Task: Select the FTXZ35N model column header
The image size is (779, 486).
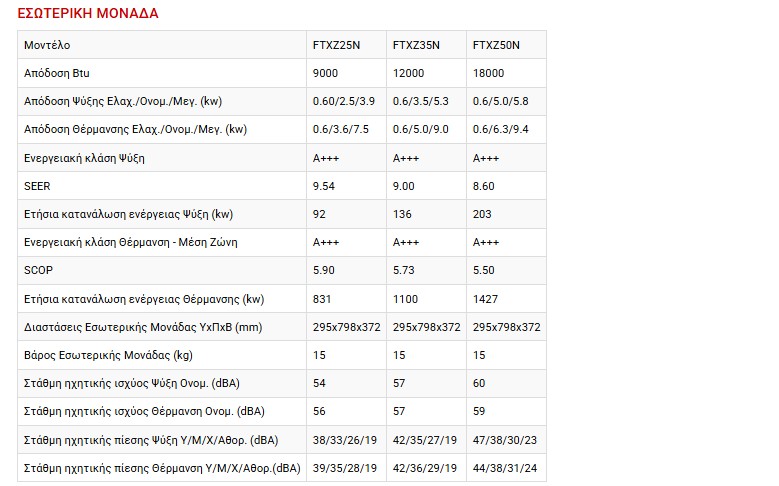Action: 416,45
